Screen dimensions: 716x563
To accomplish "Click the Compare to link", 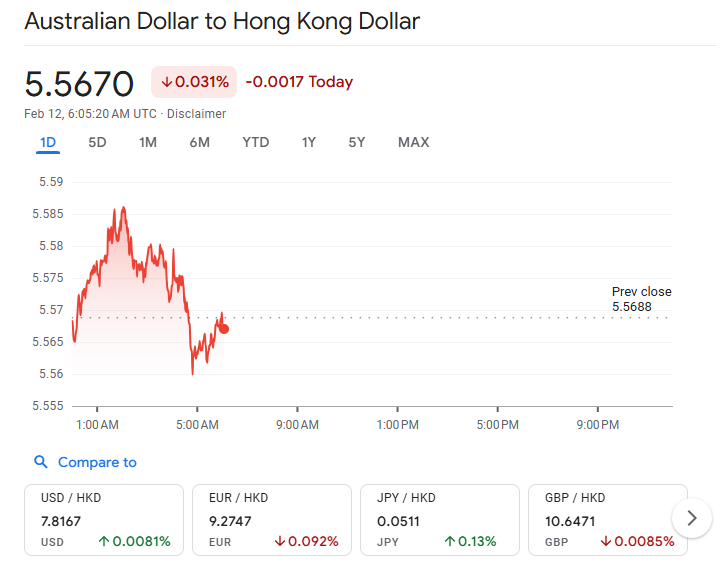I will [97, 462].
